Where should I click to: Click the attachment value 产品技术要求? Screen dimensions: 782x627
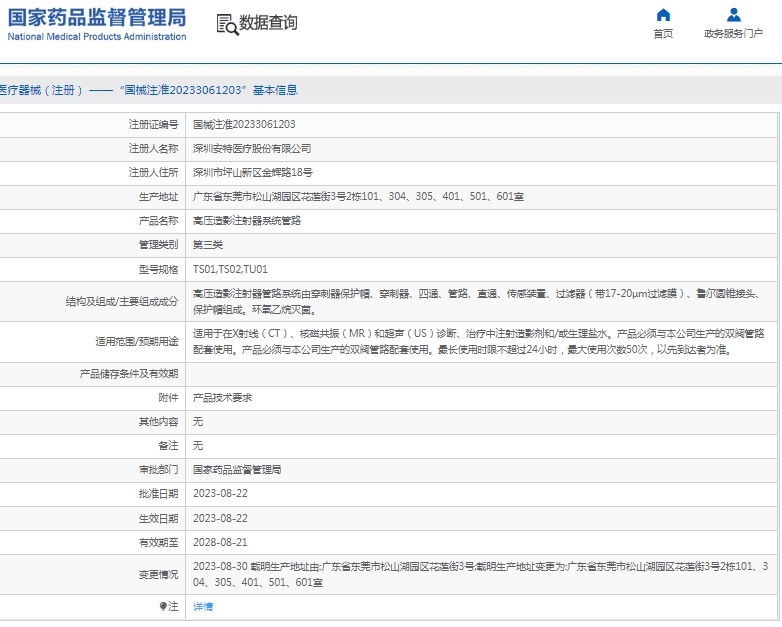pos(222,398)
